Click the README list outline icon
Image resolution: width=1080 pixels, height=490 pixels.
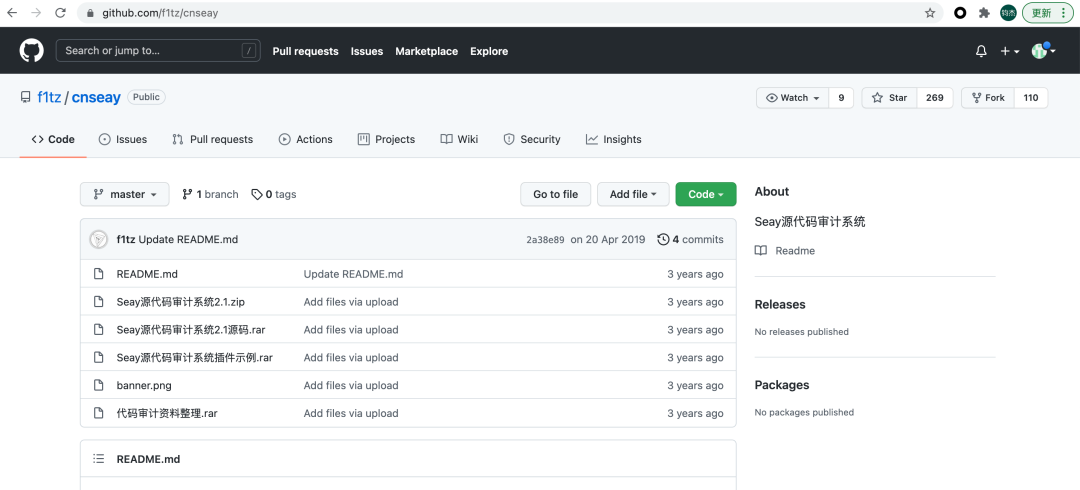(x=99, y=459)
